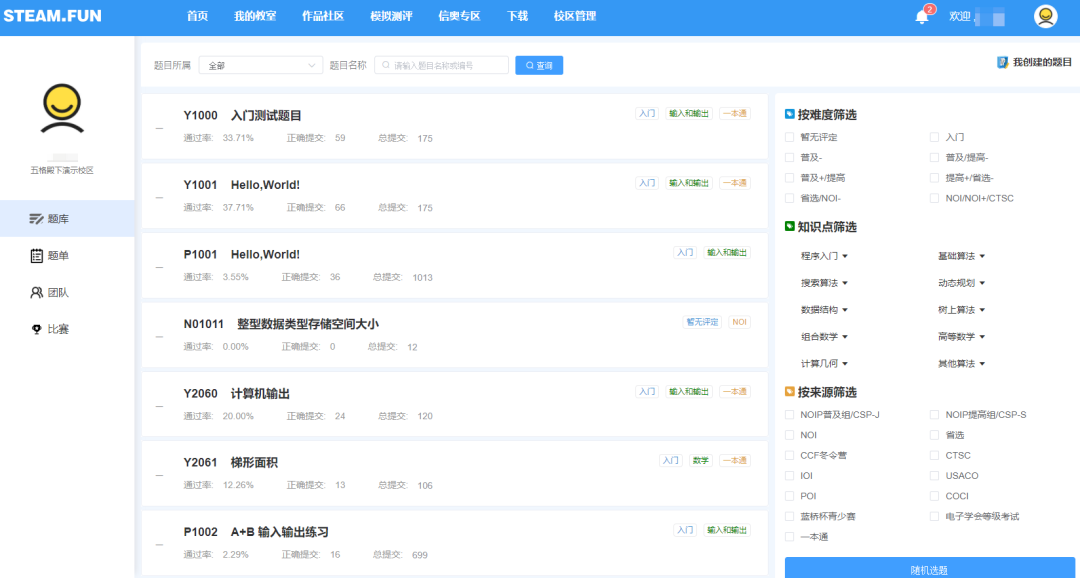Open the 题目所属 dropdown showing 全部
Viewport: 1080px width, 578px height.
pos(260,65)
